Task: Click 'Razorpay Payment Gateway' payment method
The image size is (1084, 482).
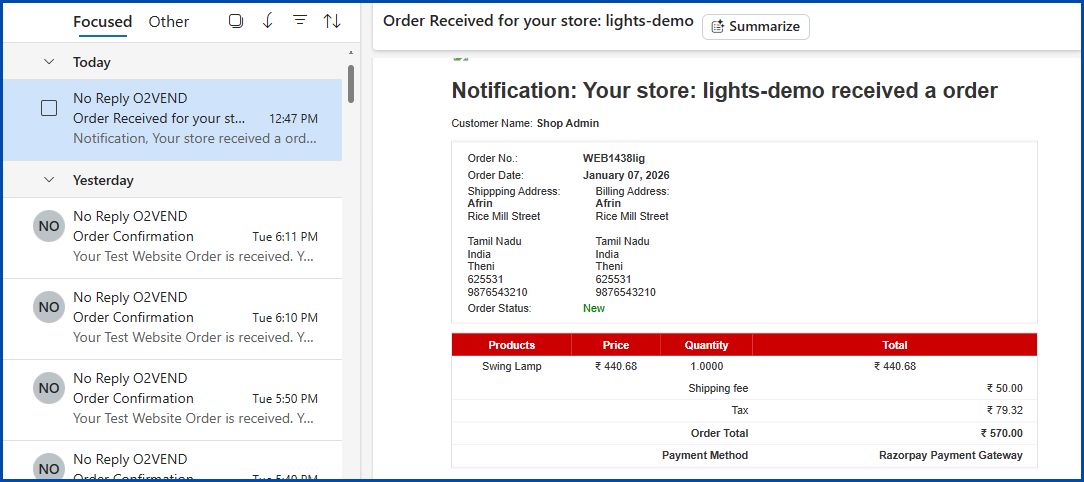Action: click(951, 455)
